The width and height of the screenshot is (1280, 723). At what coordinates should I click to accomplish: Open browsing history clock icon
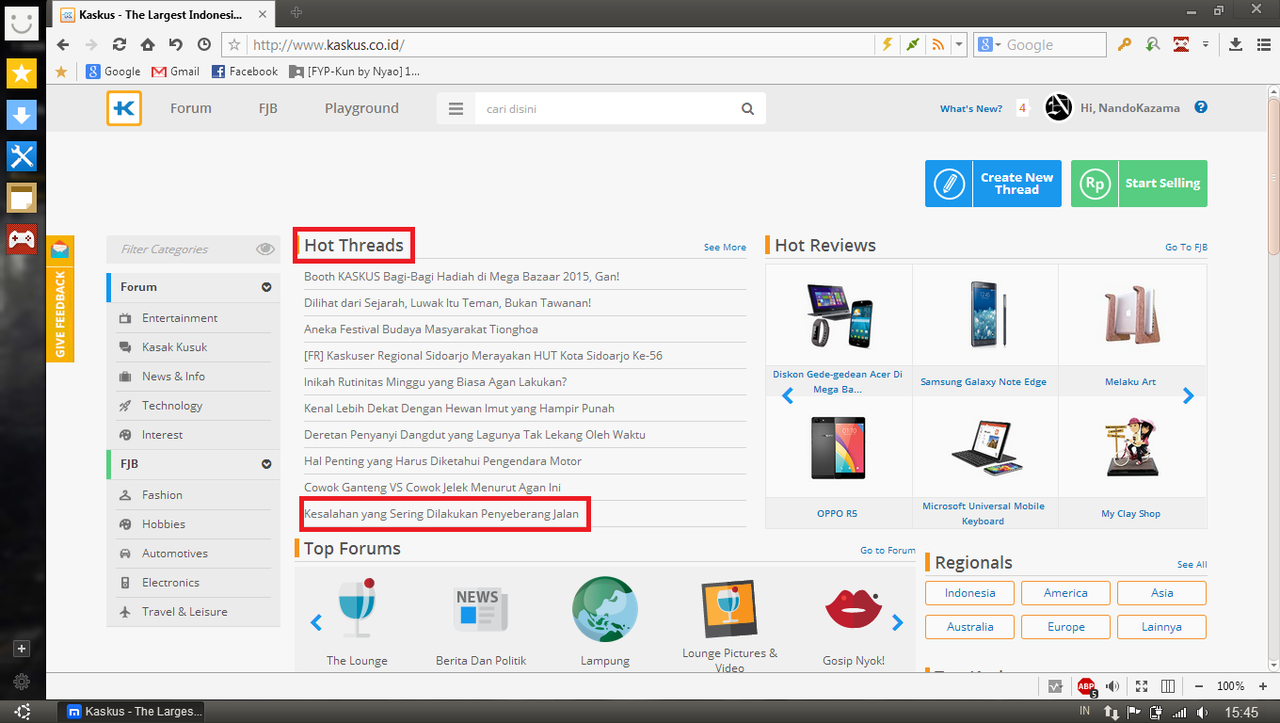204,45
